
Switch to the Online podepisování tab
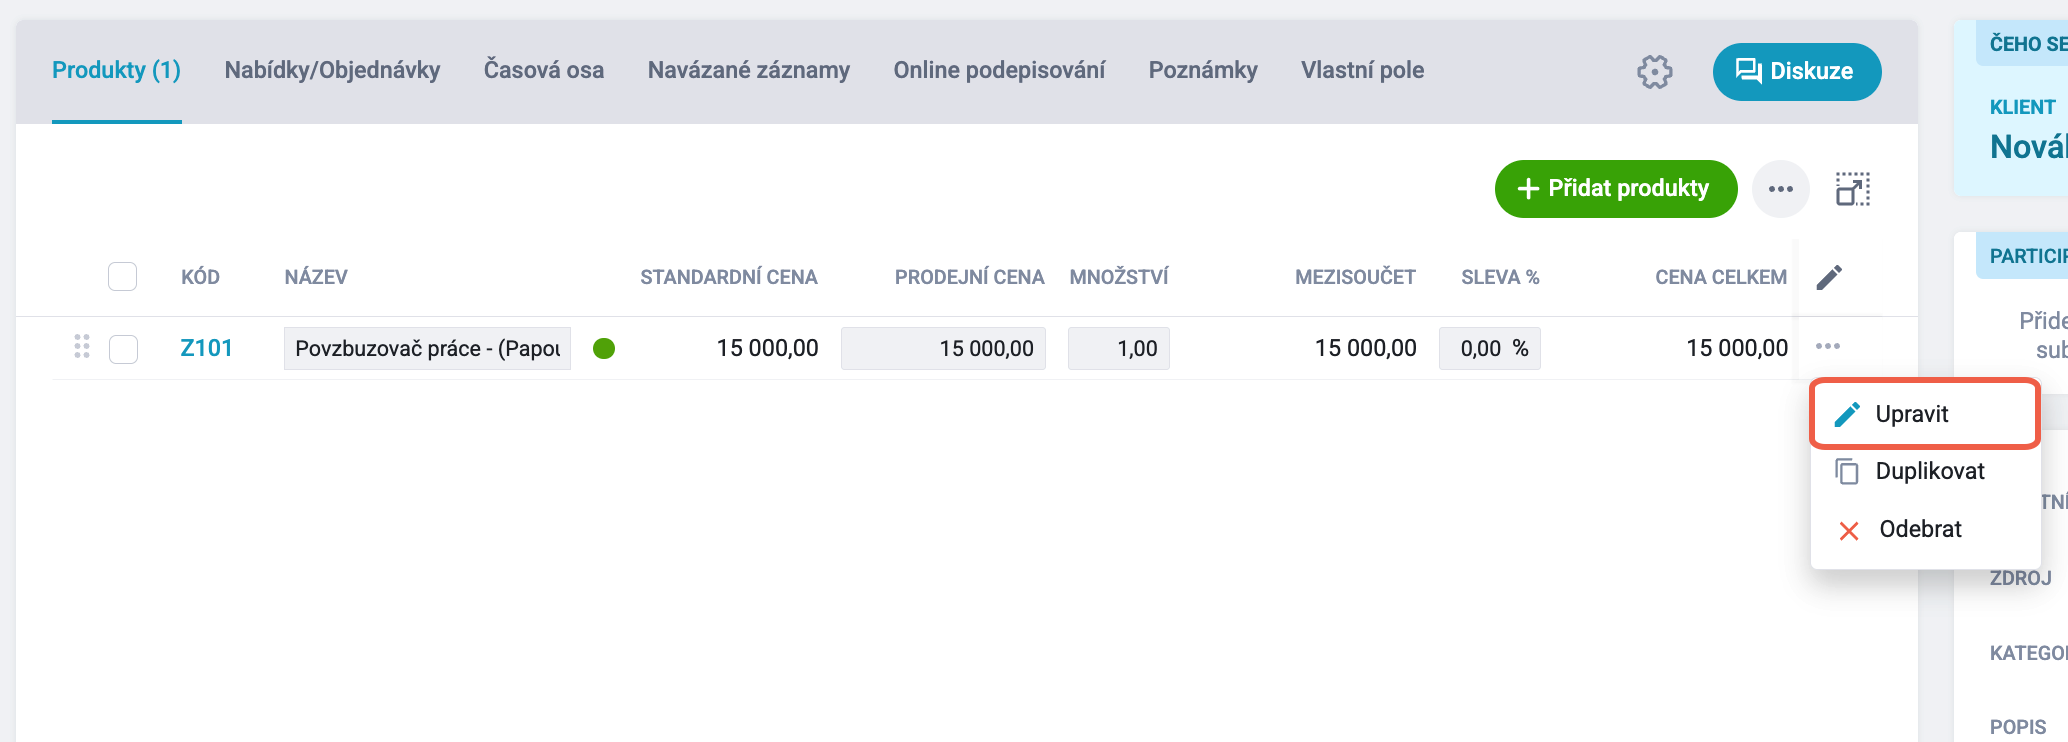[999, 70]
